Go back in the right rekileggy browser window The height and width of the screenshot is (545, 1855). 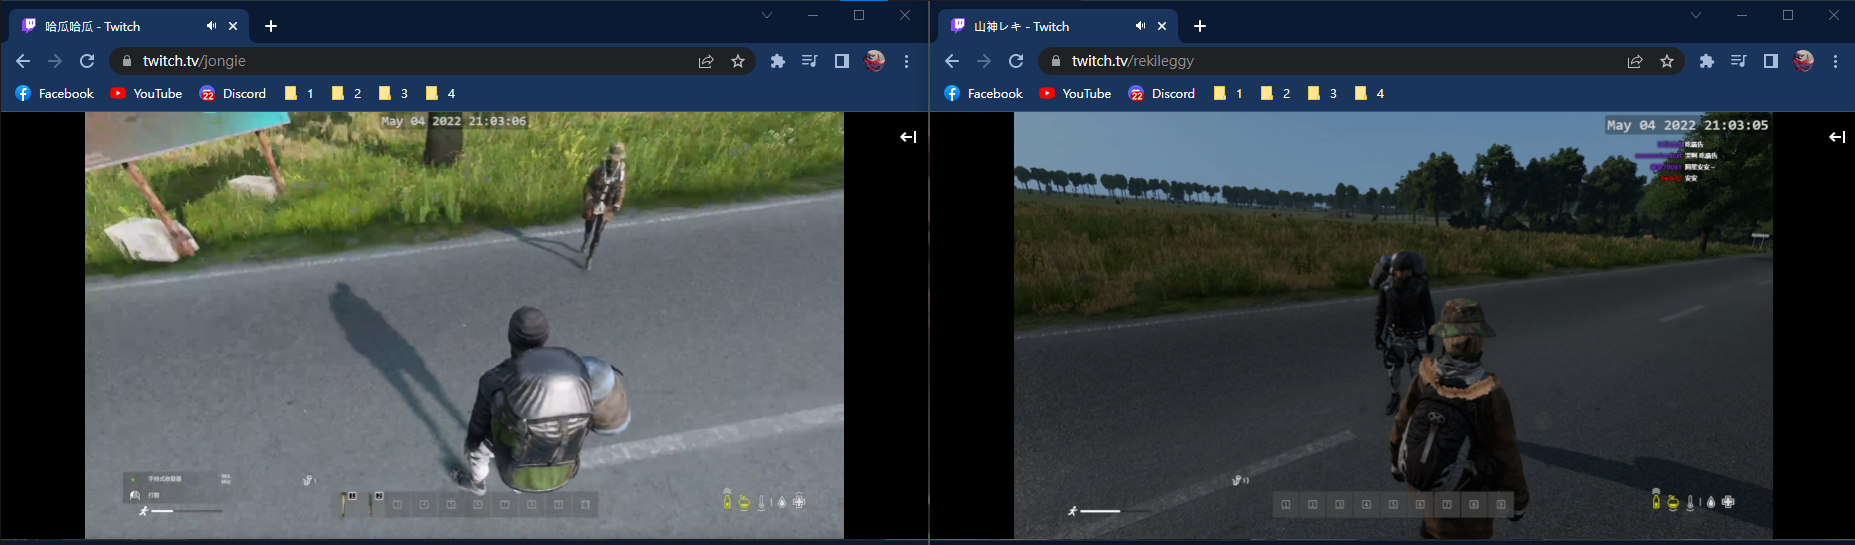coord(952,61)
